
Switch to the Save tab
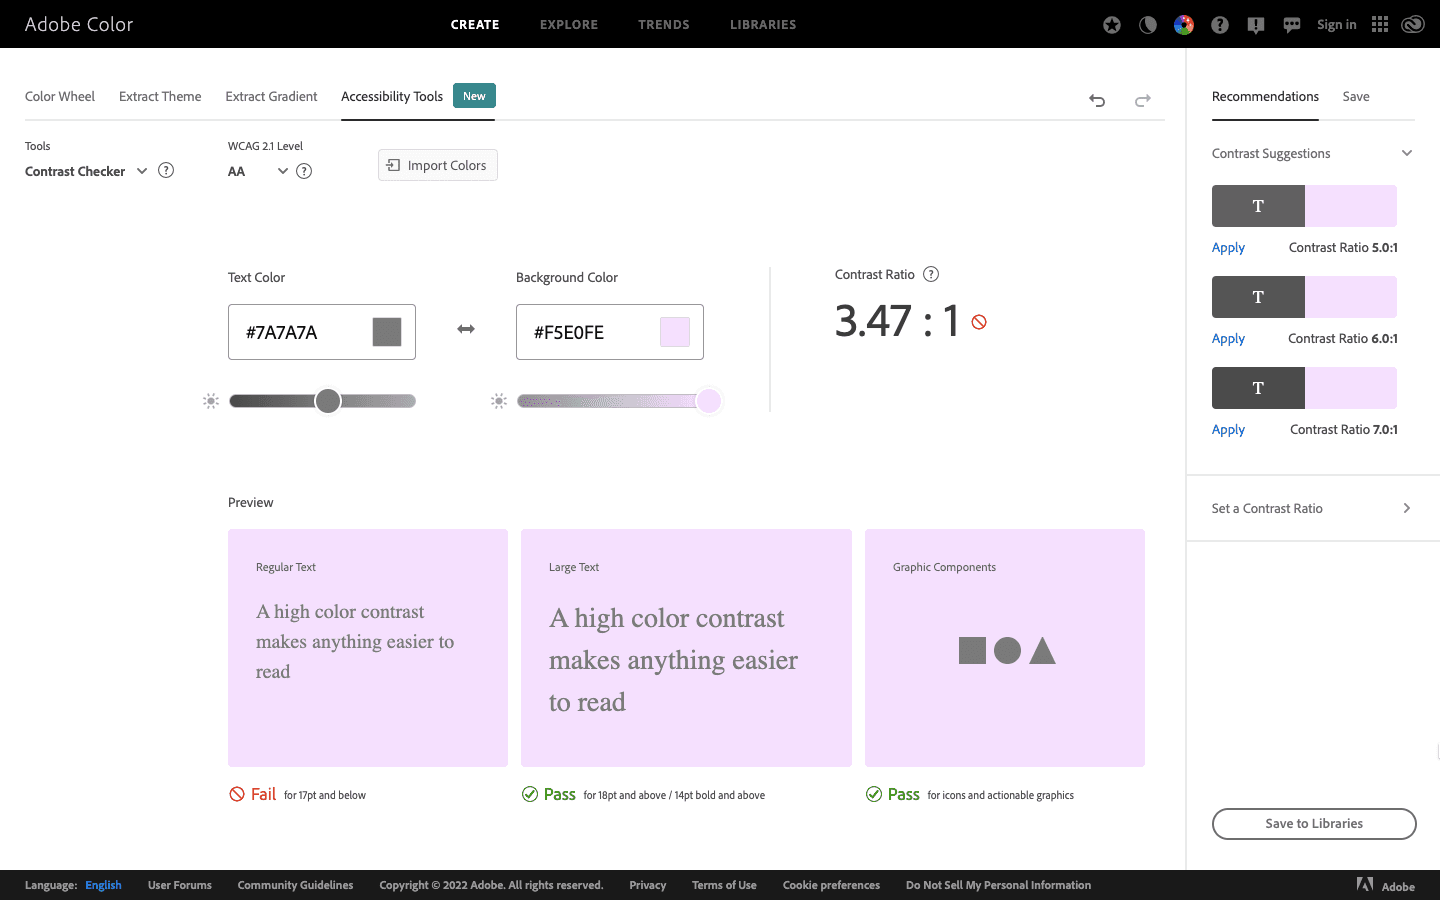(1356, 96)
